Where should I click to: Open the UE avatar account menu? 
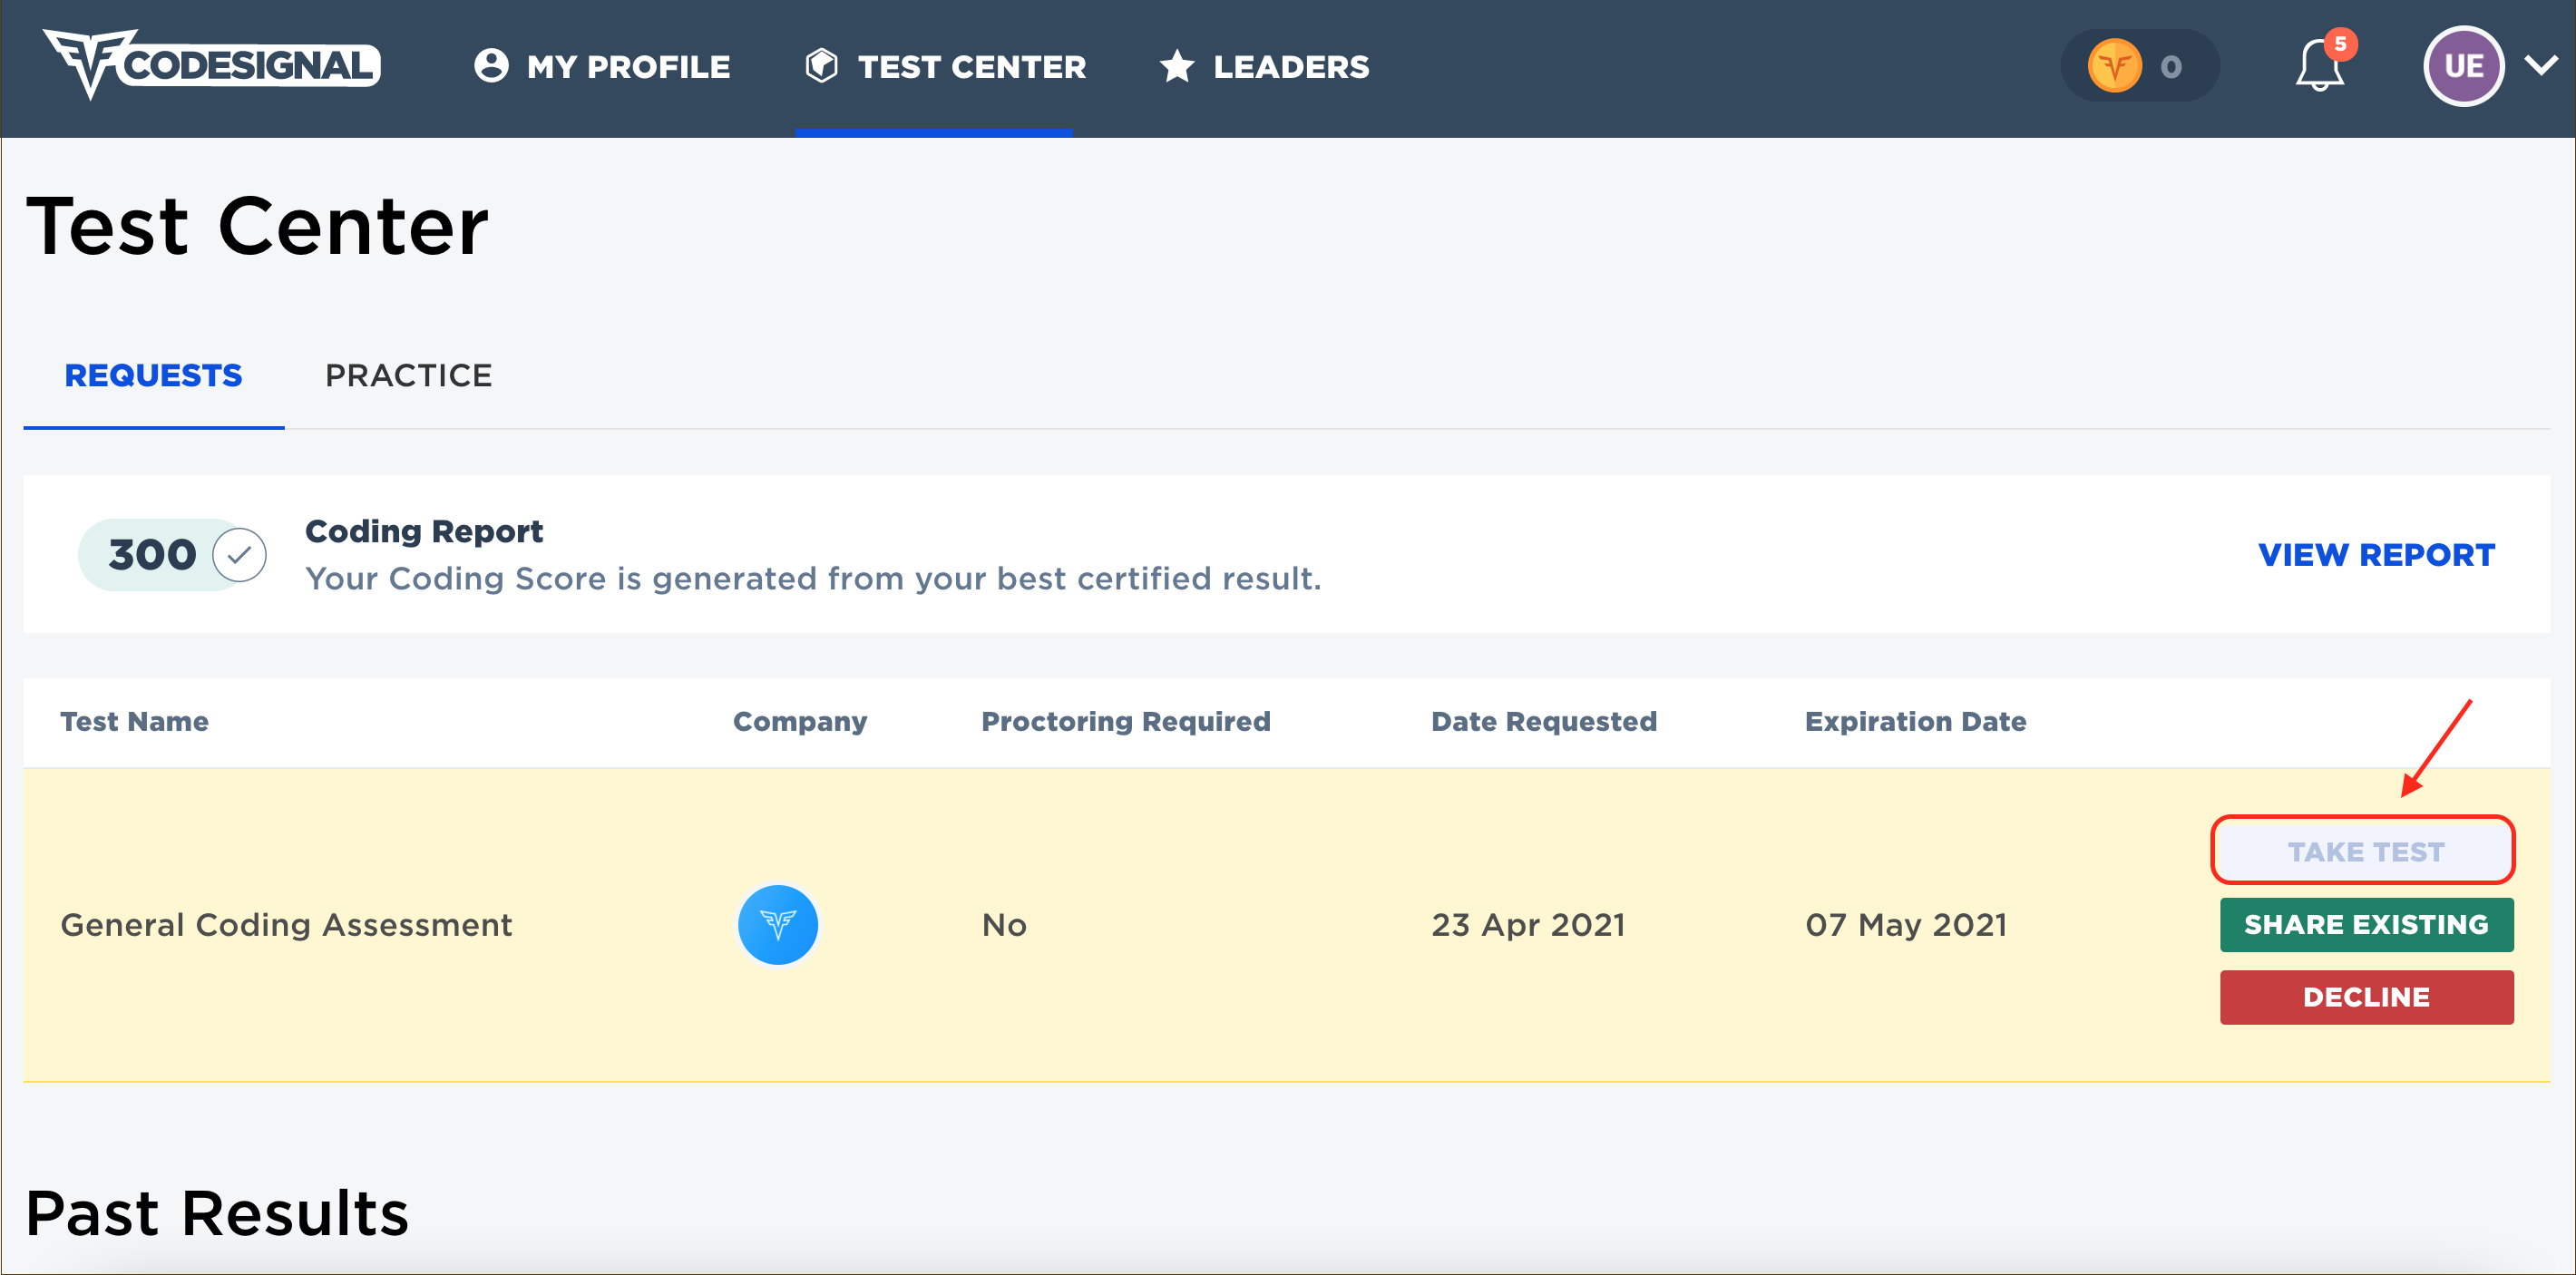click(2464, 66)
